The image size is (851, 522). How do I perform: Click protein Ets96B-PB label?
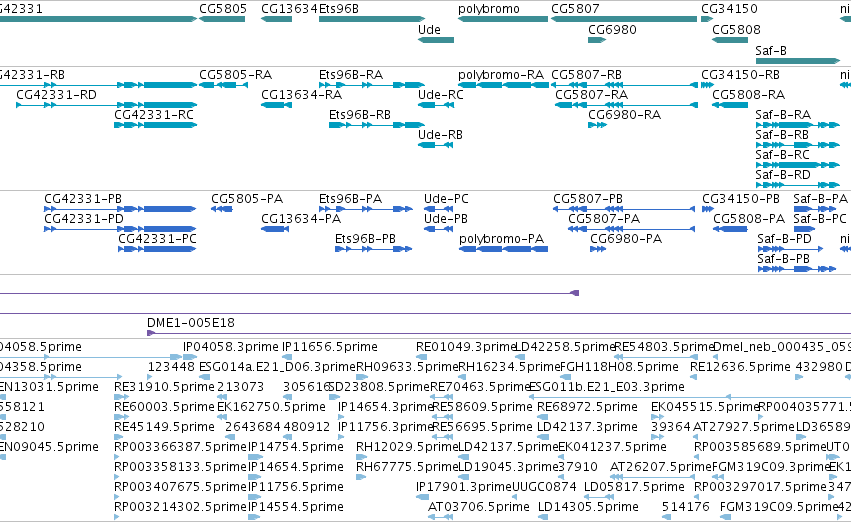coord(365,239)
